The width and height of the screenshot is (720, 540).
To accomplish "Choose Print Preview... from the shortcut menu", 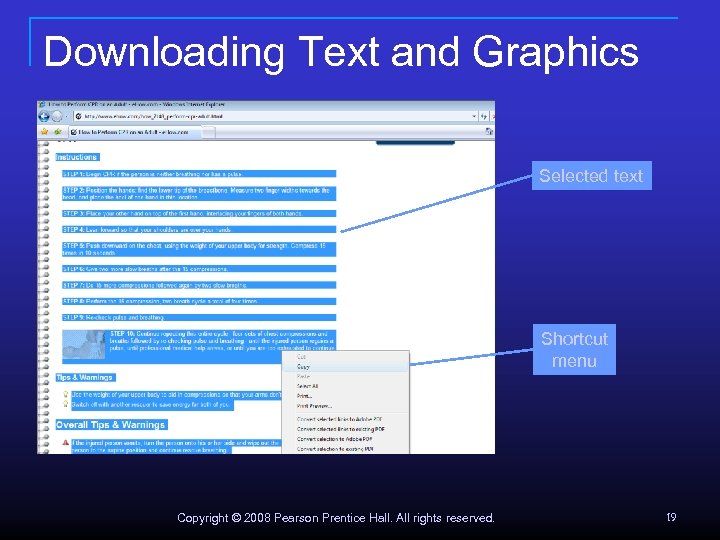I will point(345,406).
